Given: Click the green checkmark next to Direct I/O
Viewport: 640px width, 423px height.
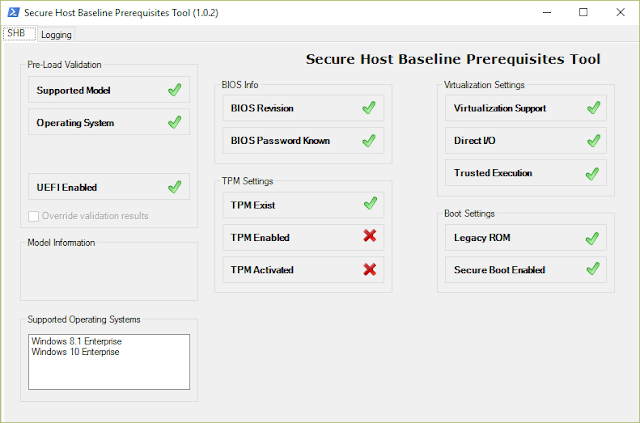Looking at the screenshot, I should pyautogui.click(x=591, y=140).
